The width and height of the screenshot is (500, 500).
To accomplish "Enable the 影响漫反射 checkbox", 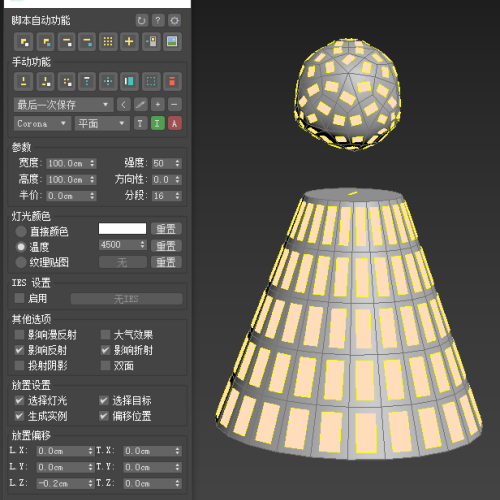I will (x=19, y=334).
